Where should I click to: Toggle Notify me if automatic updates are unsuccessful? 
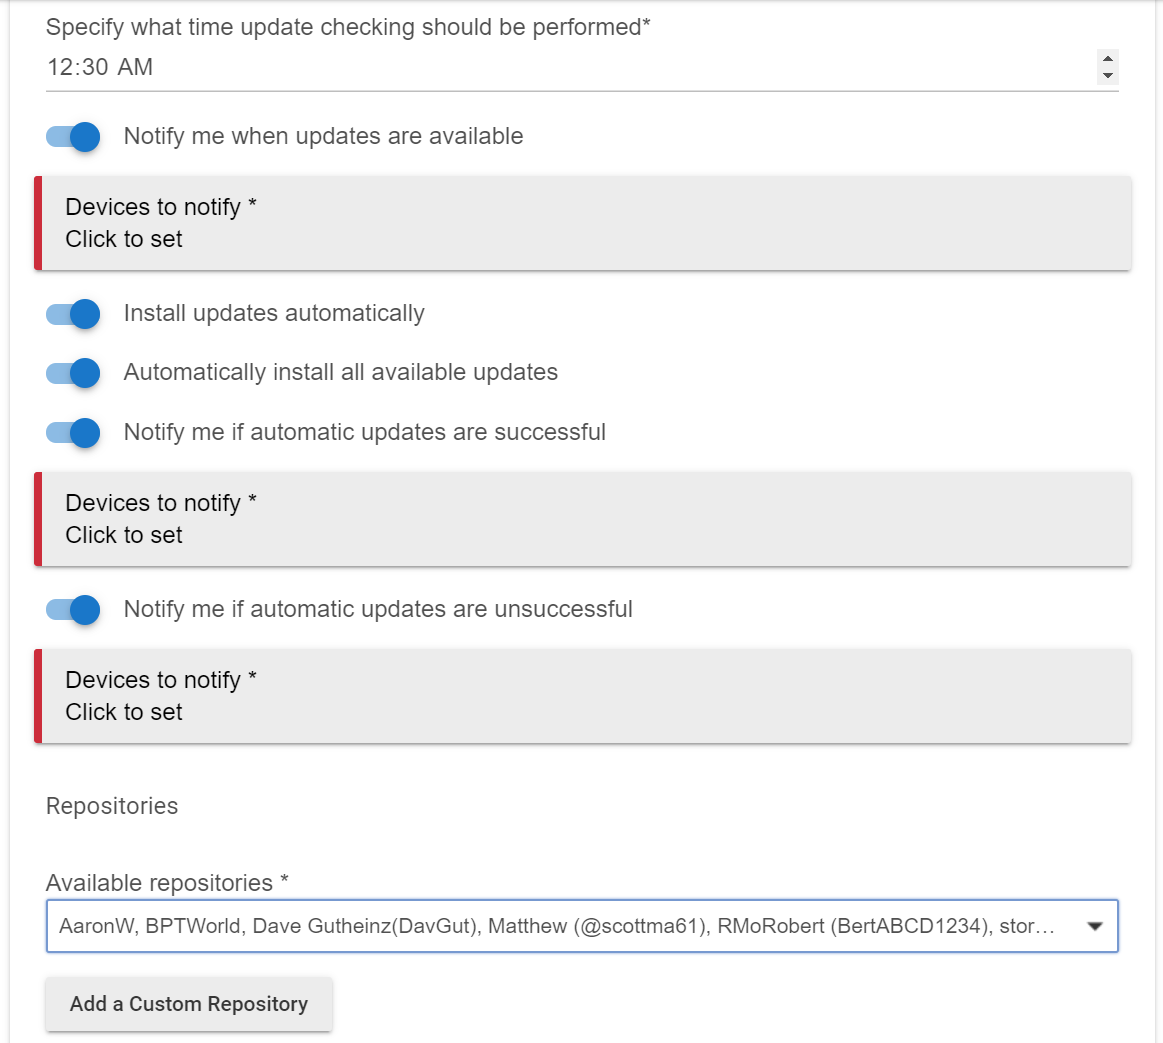pyautogui.click(x=73, y=610)
